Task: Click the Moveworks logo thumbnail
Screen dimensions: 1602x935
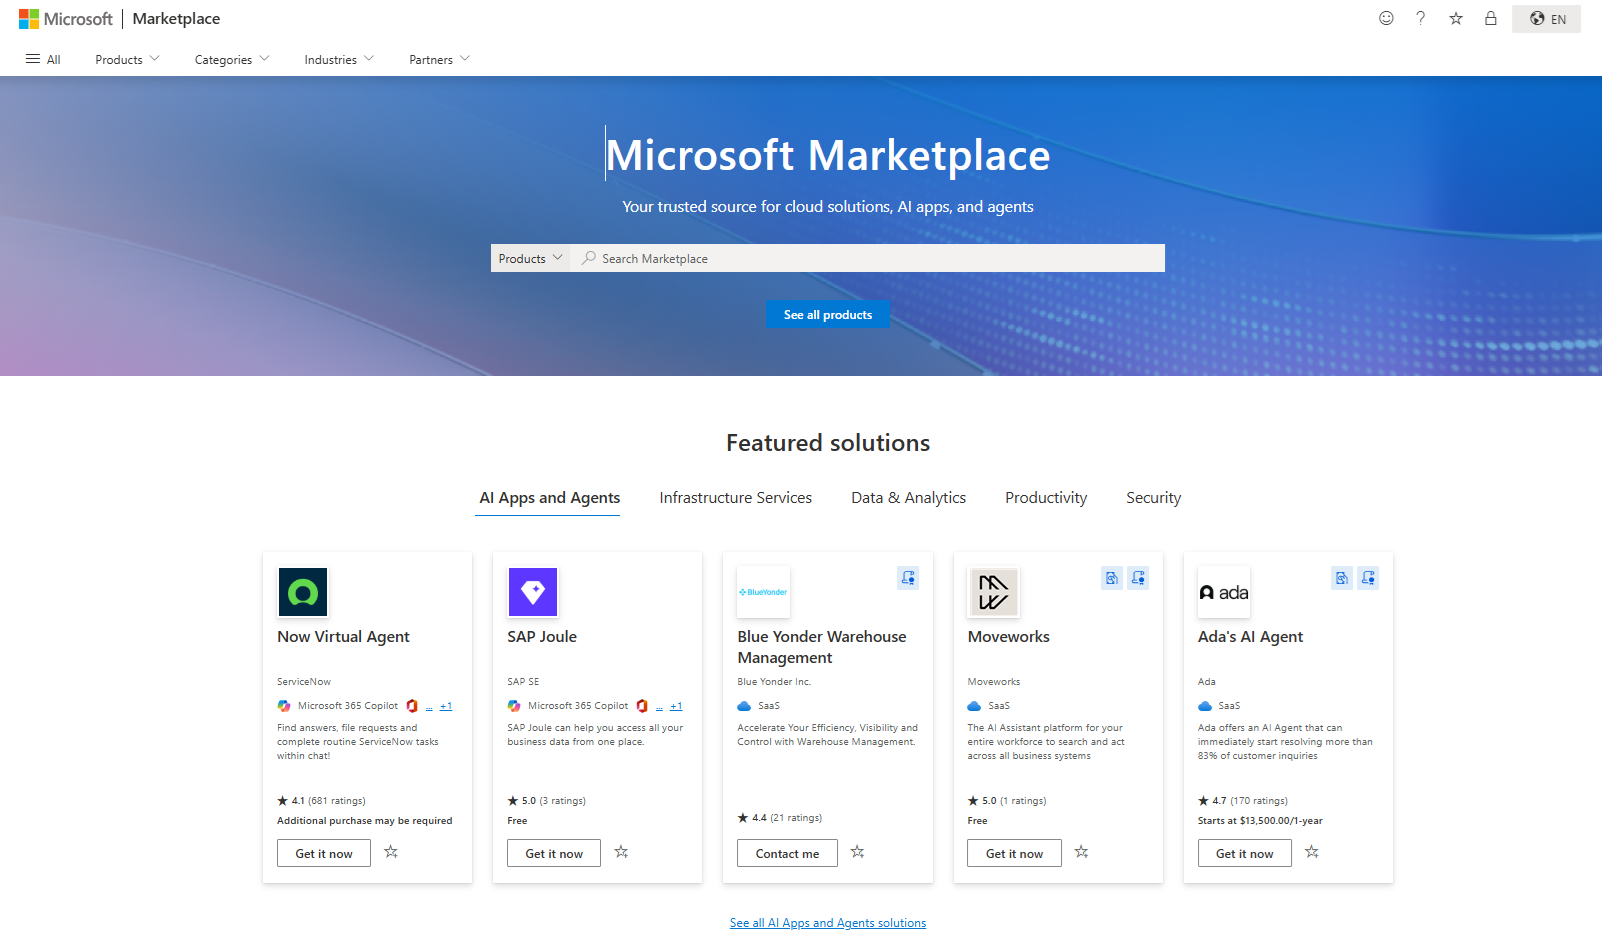Action: 993,592
